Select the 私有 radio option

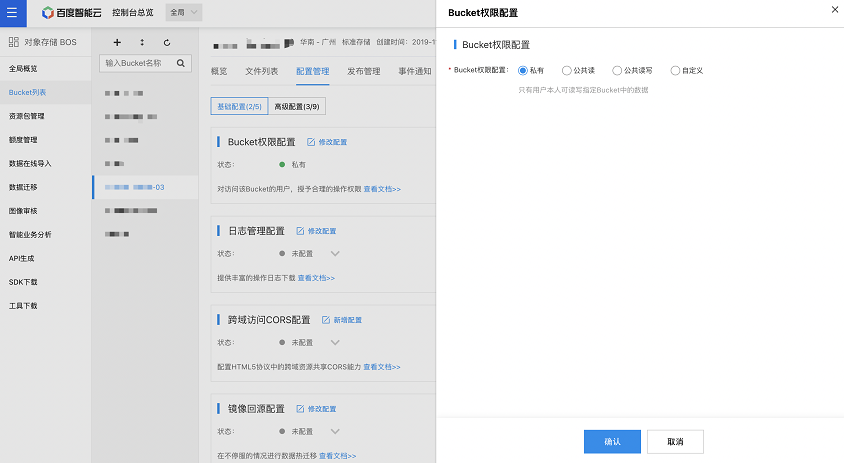coord(523,71)
